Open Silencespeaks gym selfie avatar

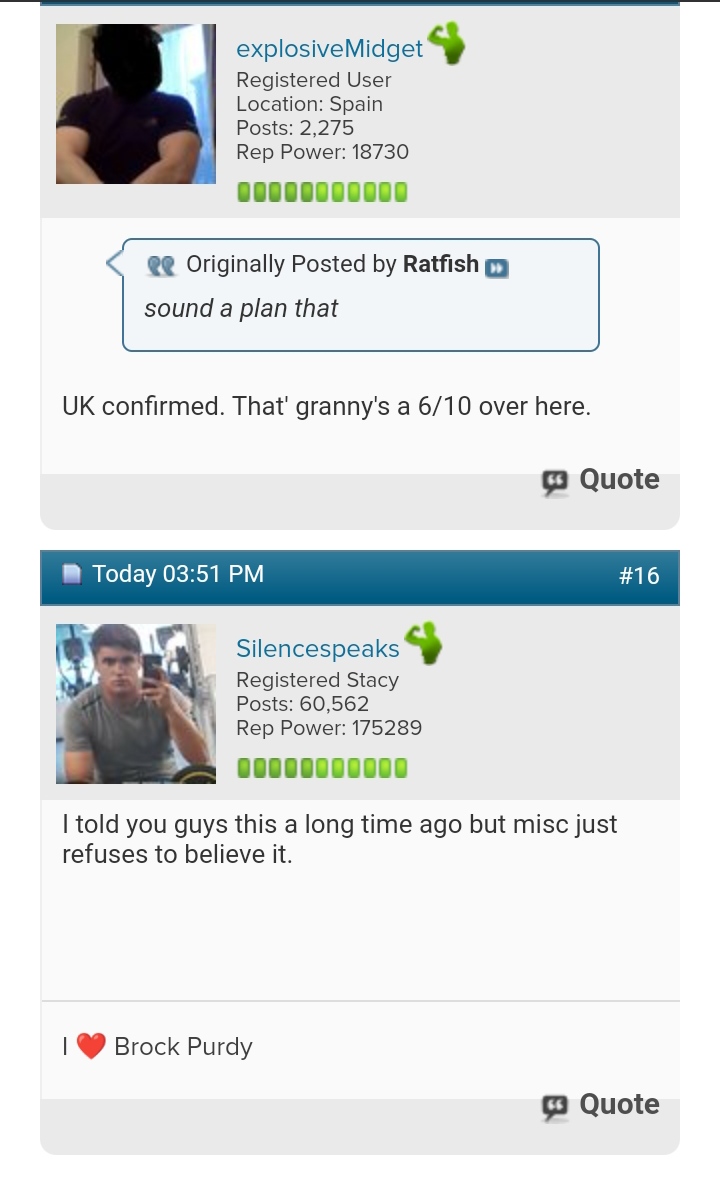(x=136, y=704)
